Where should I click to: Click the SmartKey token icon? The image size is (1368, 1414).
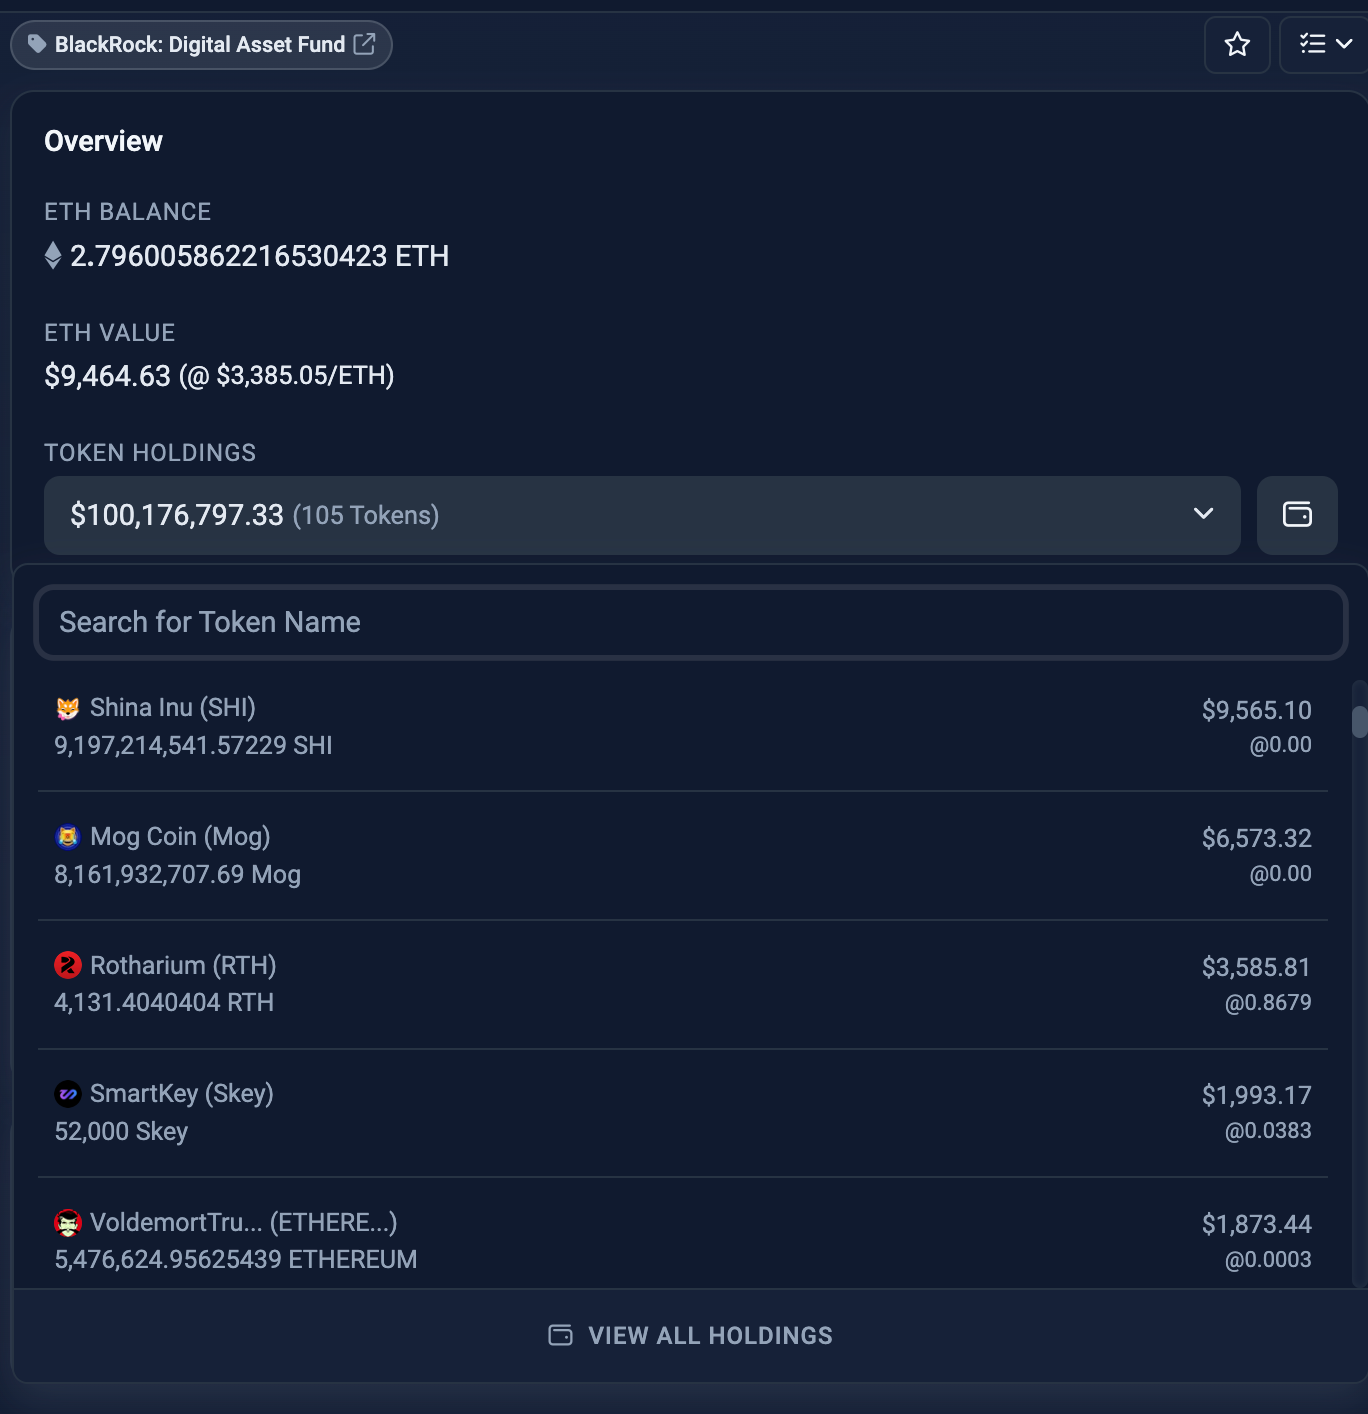point(68,1094)
